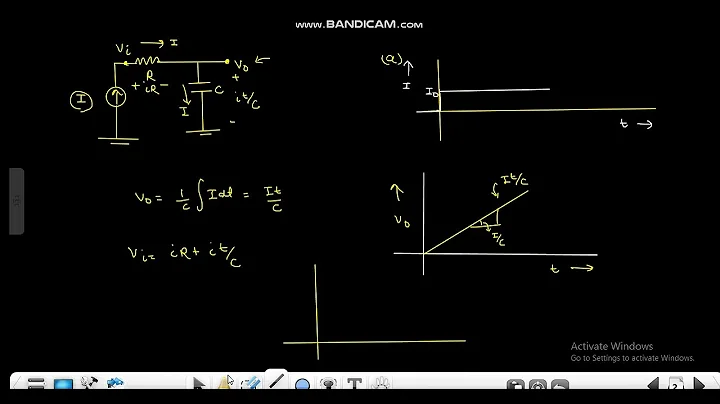Click the round camera capture icon

tap(537, 385)
